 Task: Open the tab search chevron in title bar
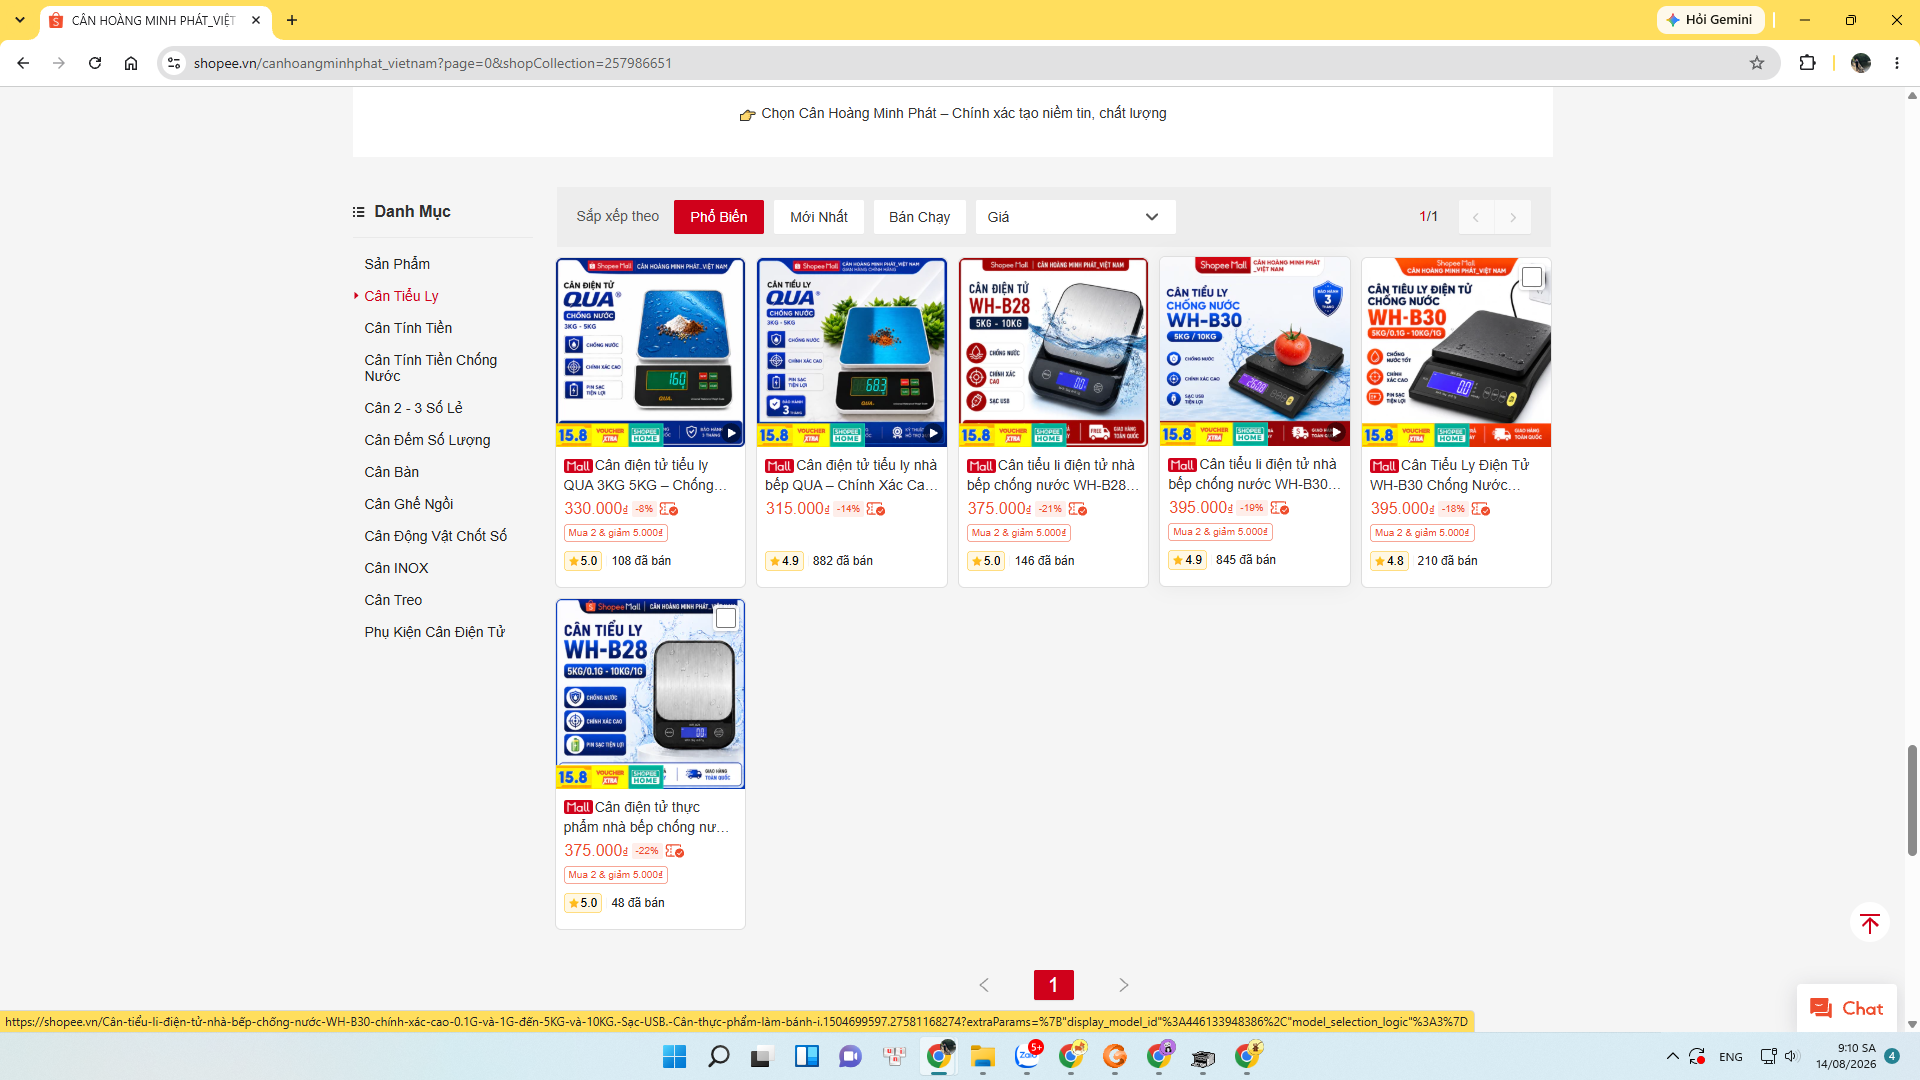(x=19, y=20)
